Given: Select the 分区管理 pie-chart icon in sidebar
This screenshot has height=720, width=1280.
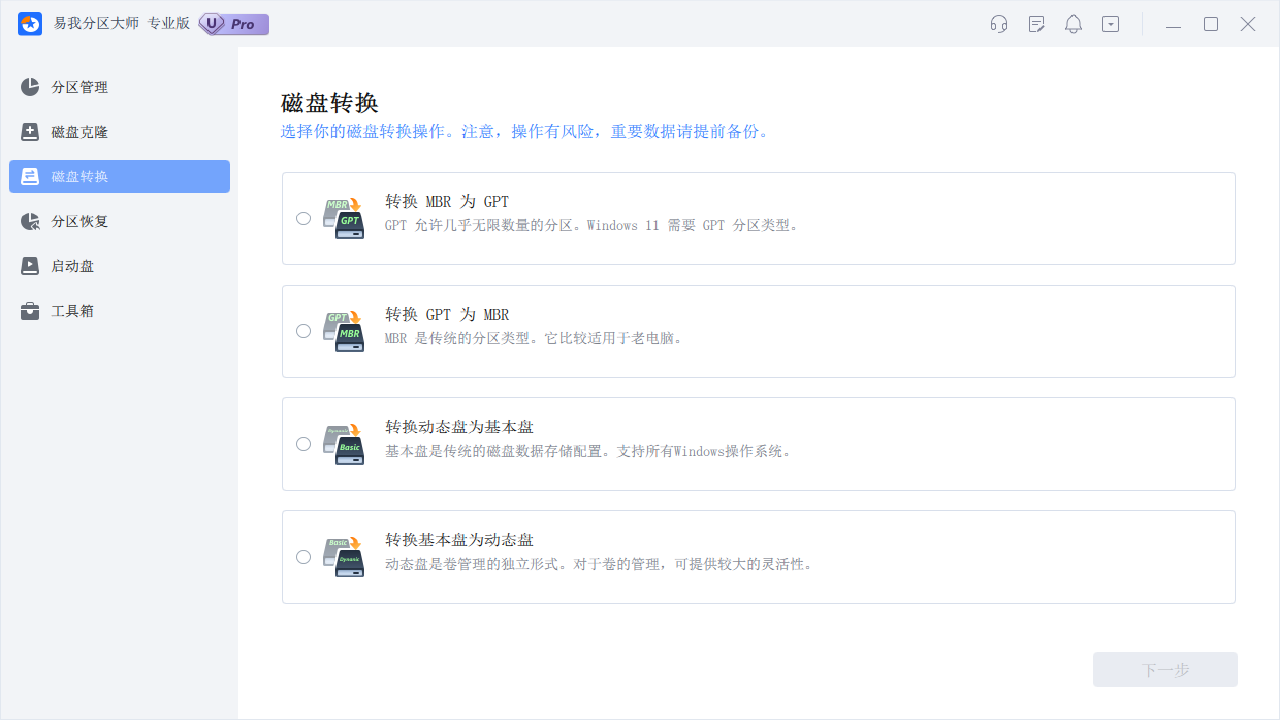Looking at the screenshot, I should click(x=30, y=87).
